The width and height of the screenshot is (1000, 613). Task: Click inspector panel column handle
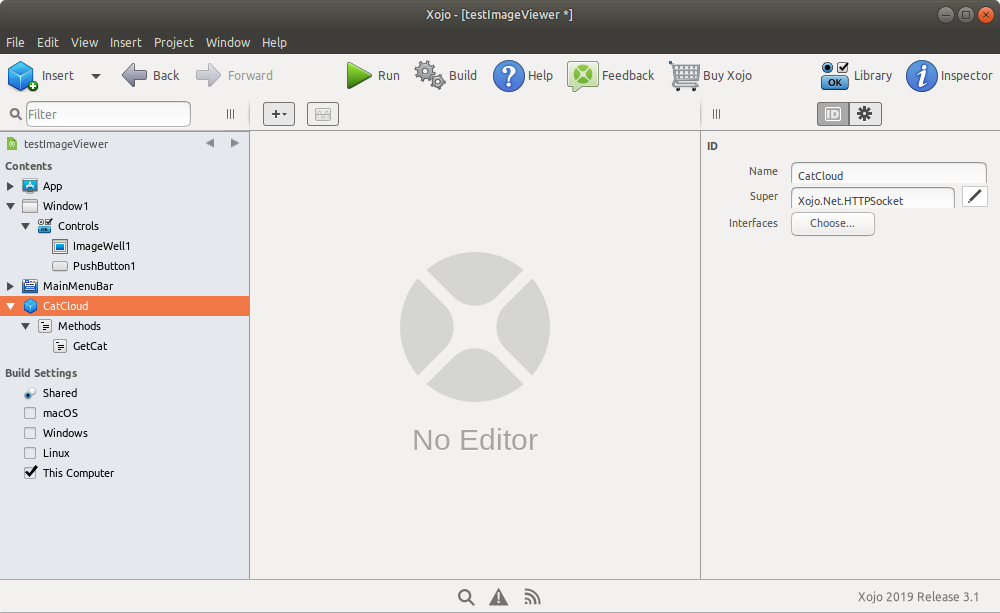(x=716, y=114)
